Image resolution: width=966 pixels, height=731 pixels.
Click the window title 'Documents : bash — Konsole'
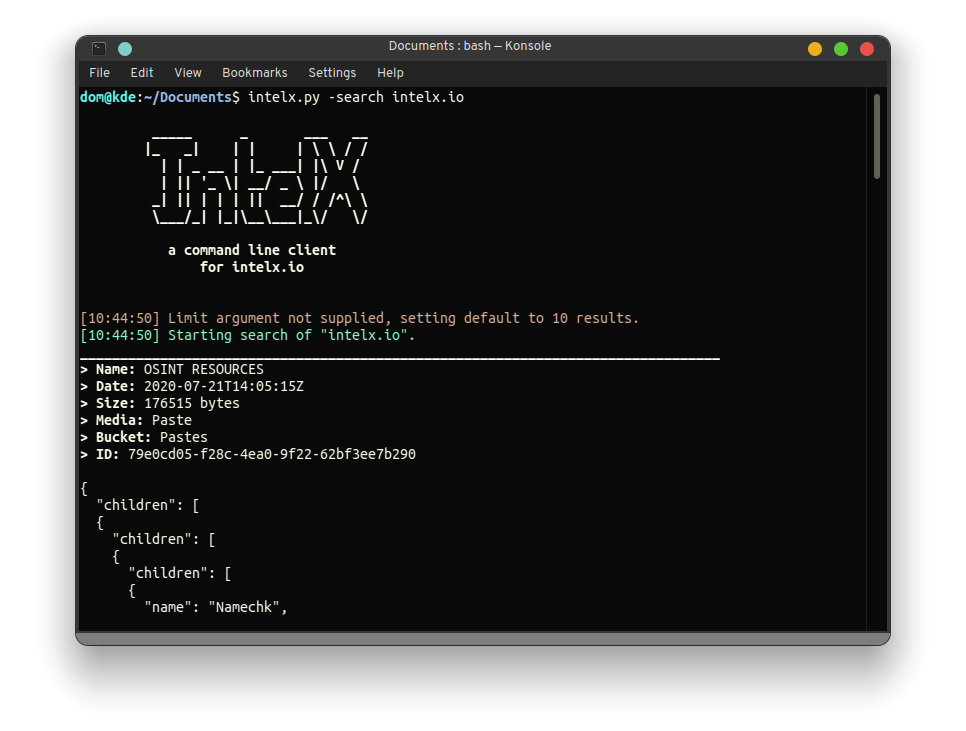click(470, 46)
